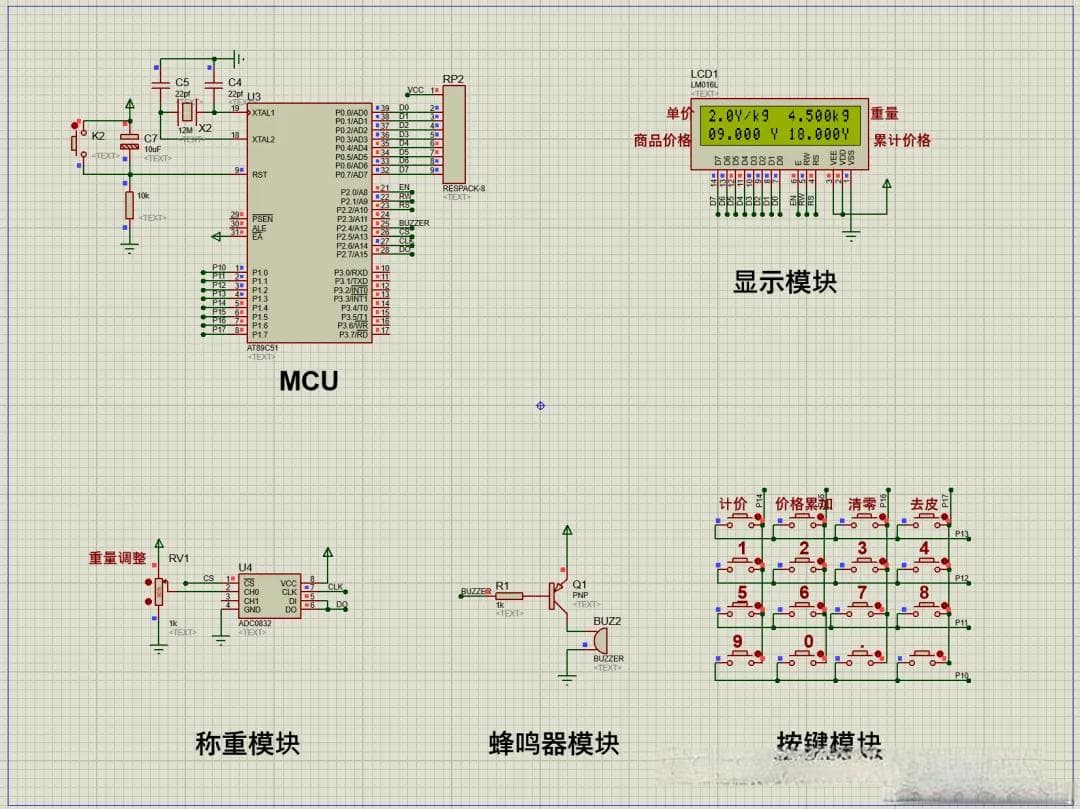Click the XTAL1 pin label on U3

pos(263,113)
